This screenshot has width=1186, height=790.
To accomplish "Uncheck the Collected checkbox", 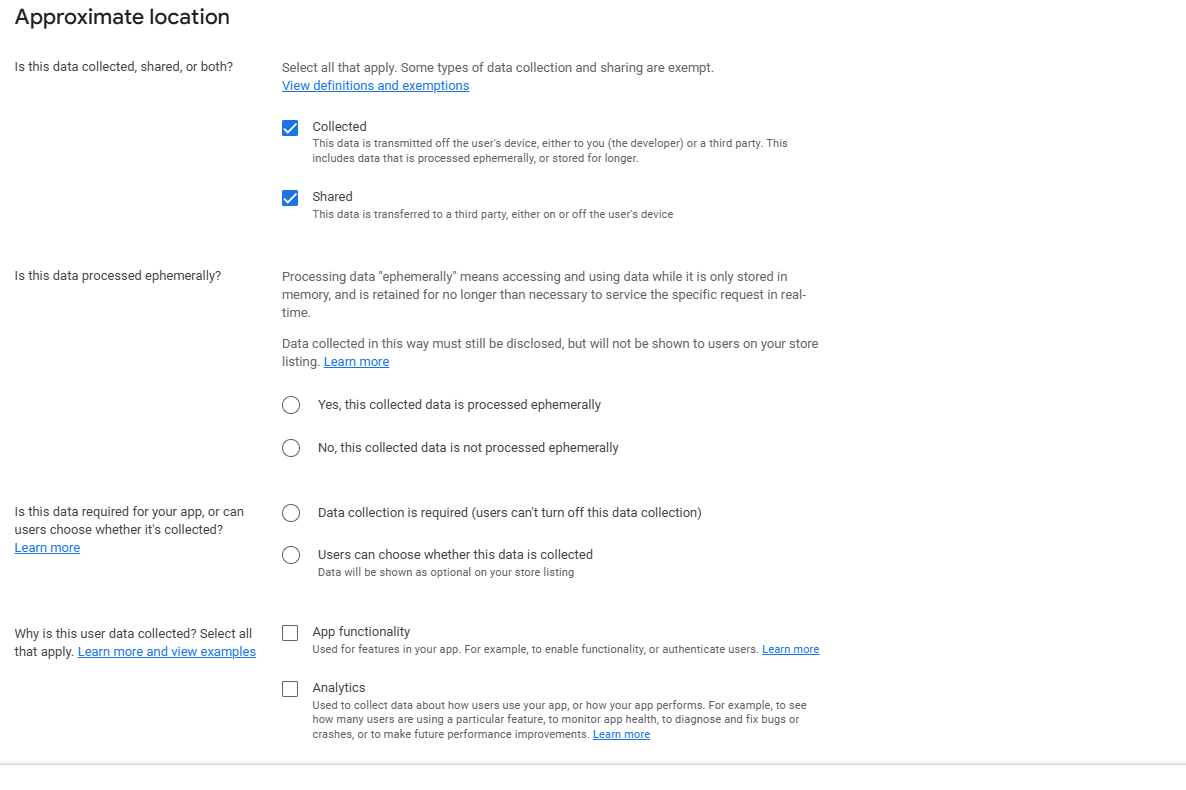I will (x=290, y=128).
